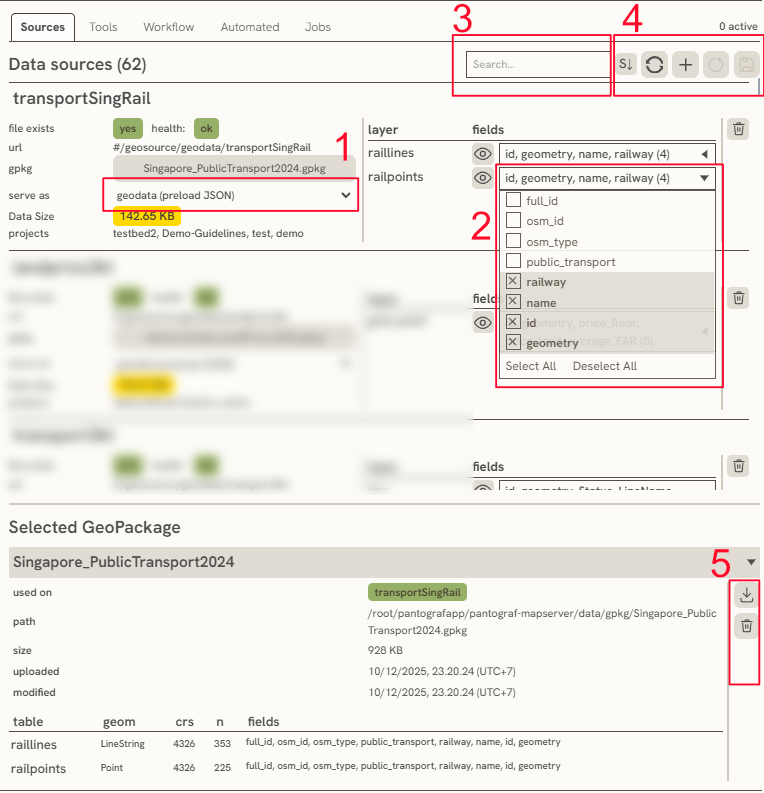
Task: Open the Jobs tab
Action: 318,27
